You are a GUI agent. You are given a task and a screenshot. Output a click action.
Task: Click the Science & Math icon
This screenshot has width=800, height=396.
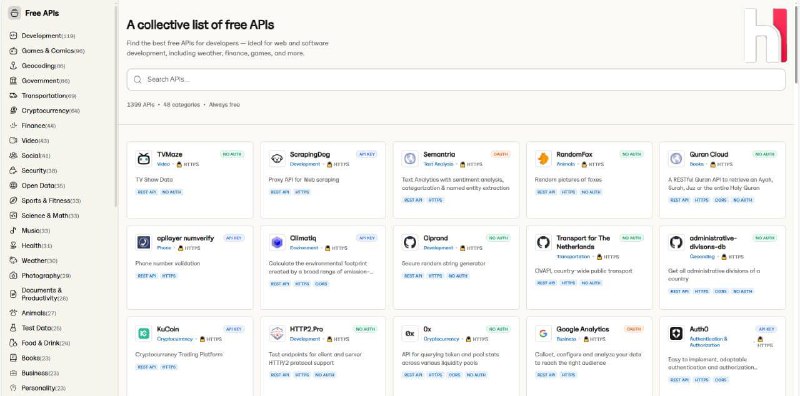[x=13, y=215]
